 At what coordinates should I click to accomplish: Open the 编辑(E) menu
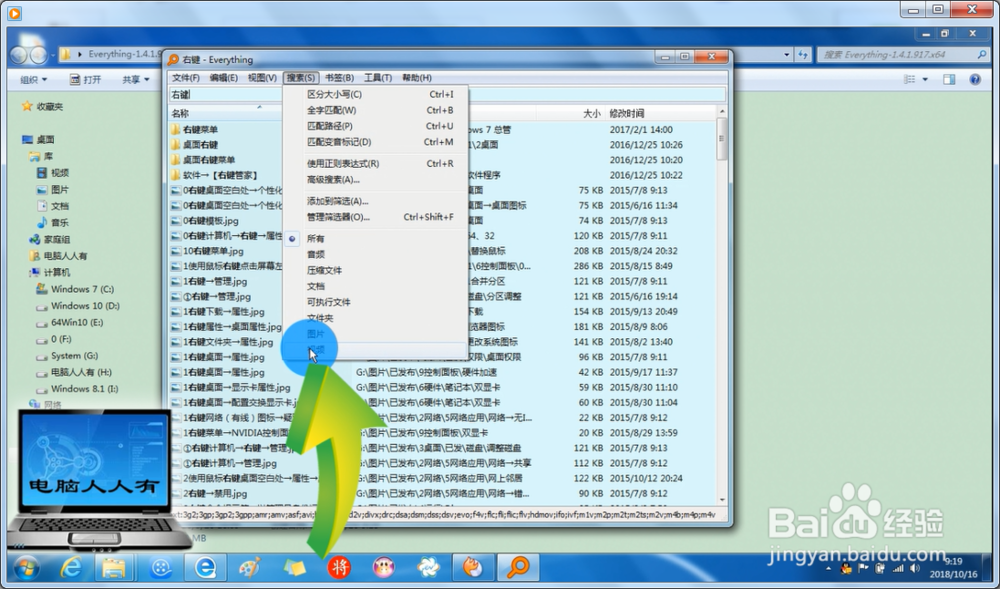click(x=224, y=78)
